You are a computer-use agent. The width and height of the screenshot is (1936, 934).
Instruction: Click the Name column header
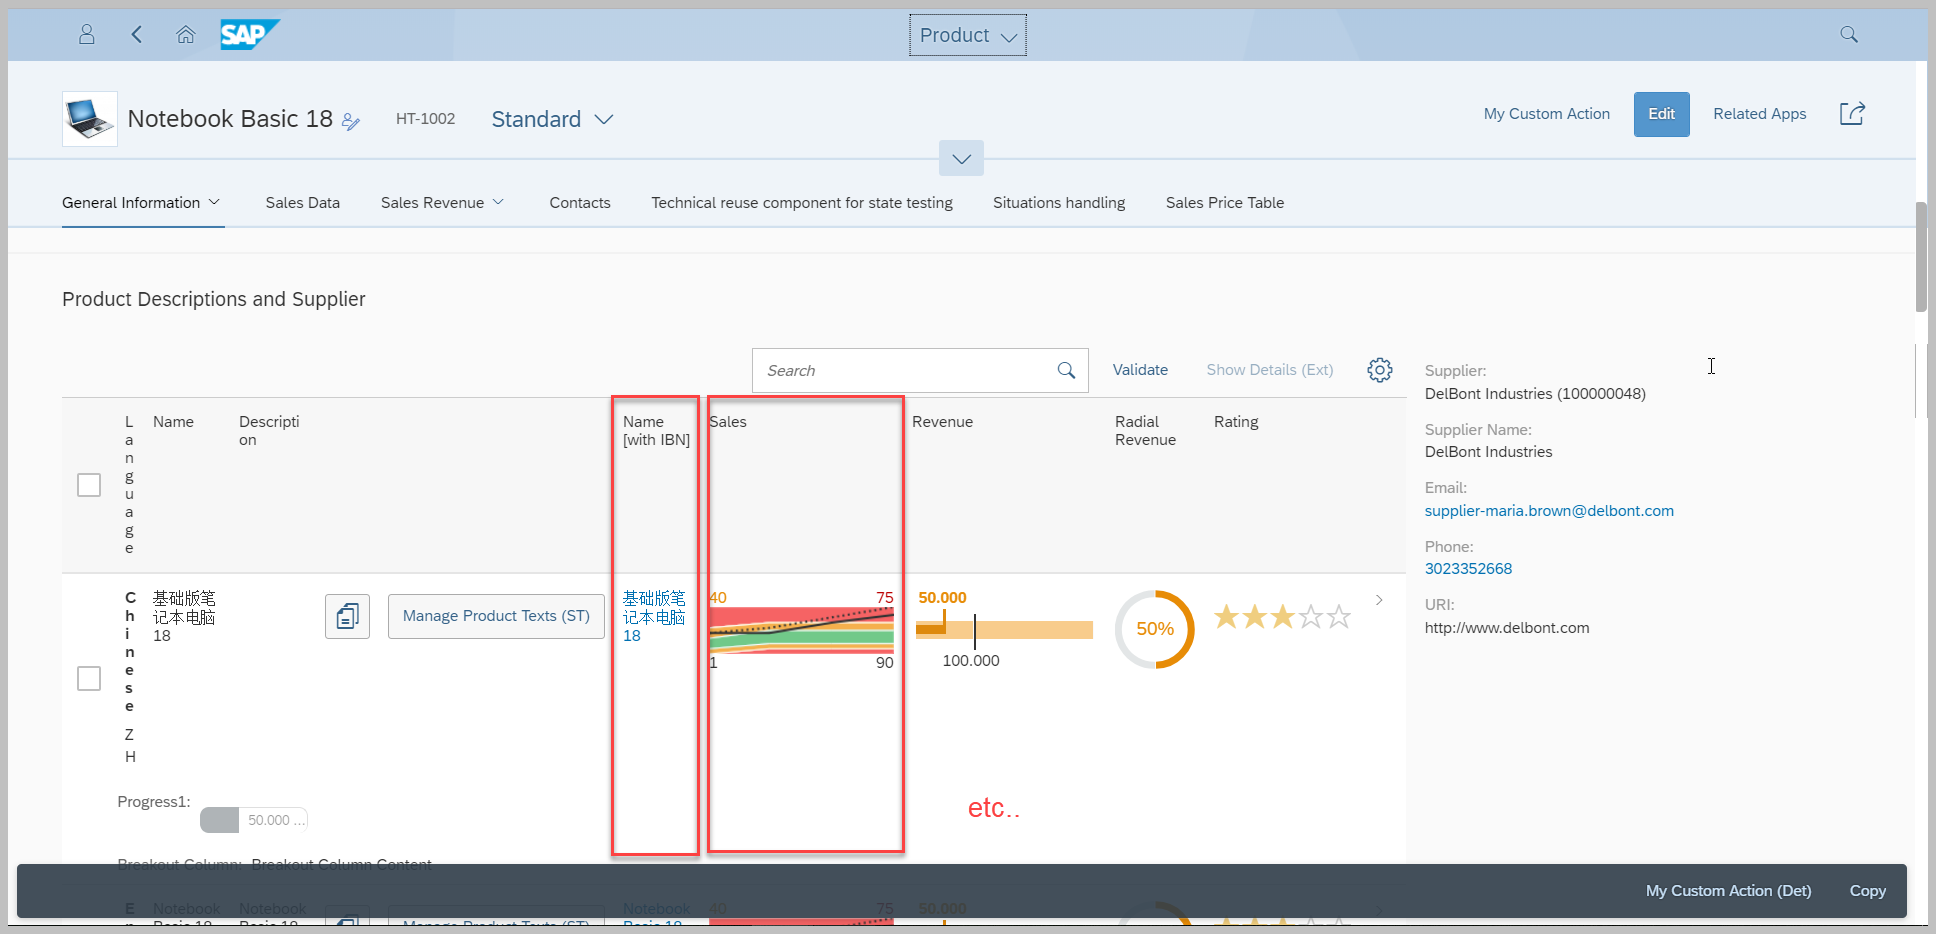click(x=173, y=422)
